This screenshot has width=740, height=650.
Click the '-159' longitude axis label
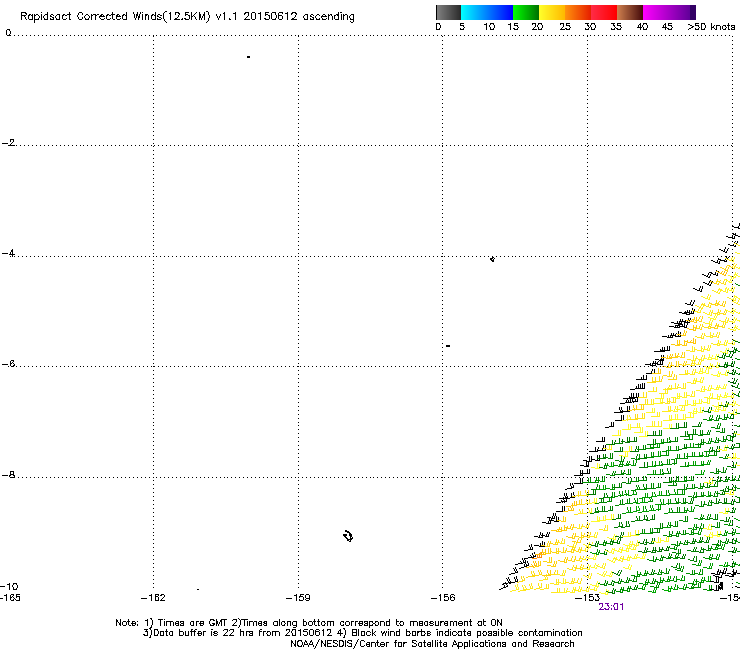click(x=298, y=598)
